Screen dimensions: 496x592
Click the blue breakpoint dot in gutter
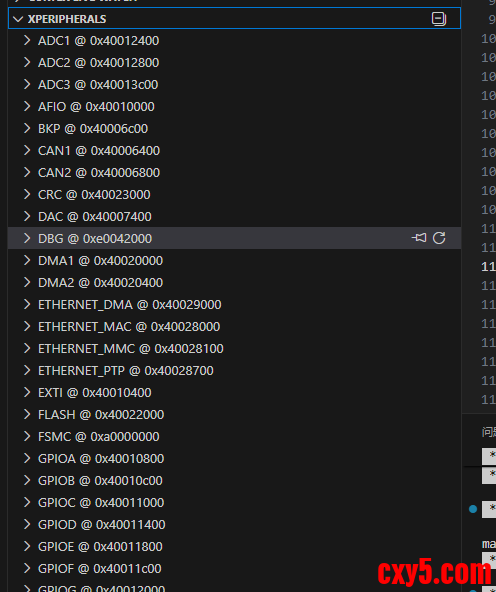click(x=473, y=509)
